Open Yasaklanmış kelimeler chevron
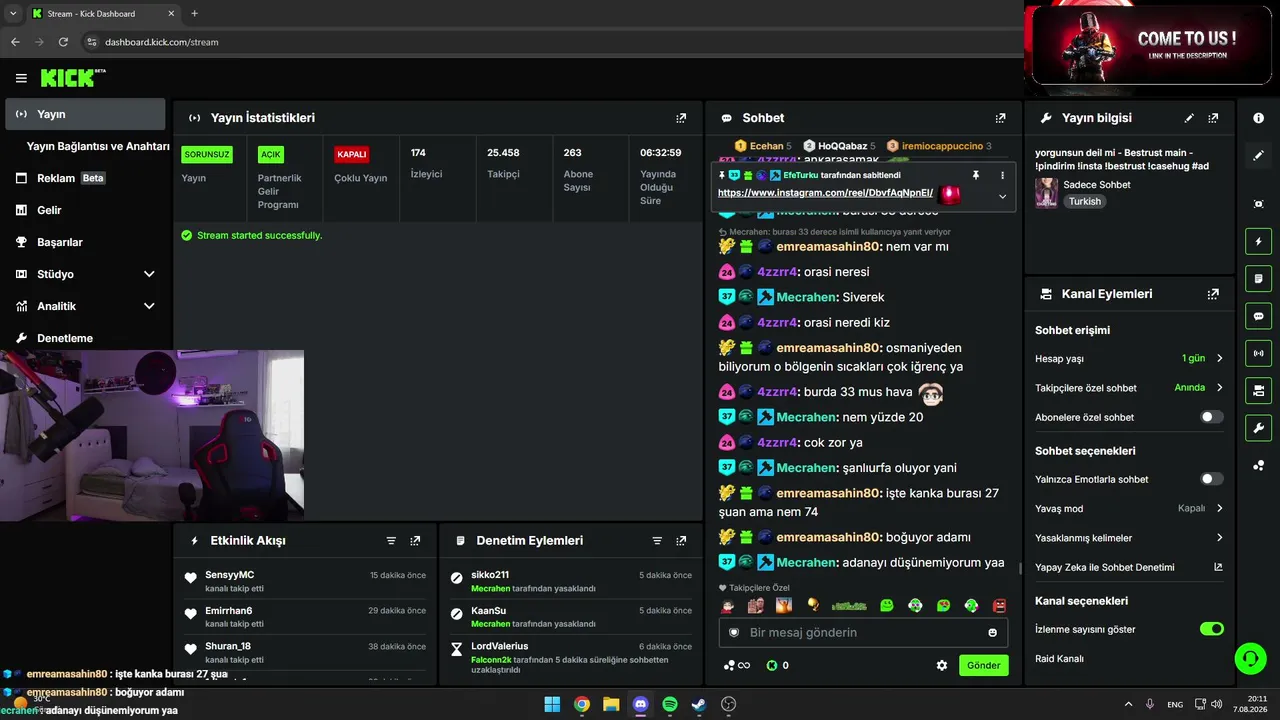This screenshot has width=1280, height=720. tap(1219, 538)
